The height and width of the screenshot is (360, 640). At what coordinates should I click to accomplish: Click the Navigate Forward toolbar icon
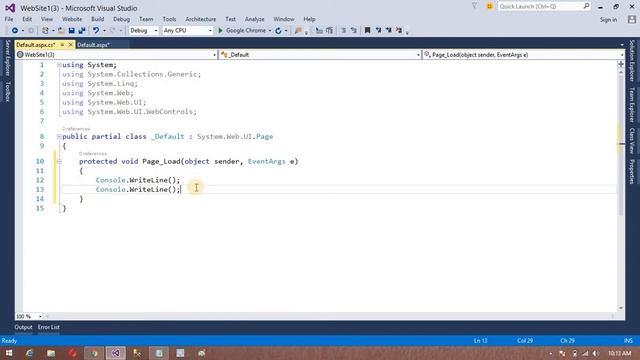31,31
